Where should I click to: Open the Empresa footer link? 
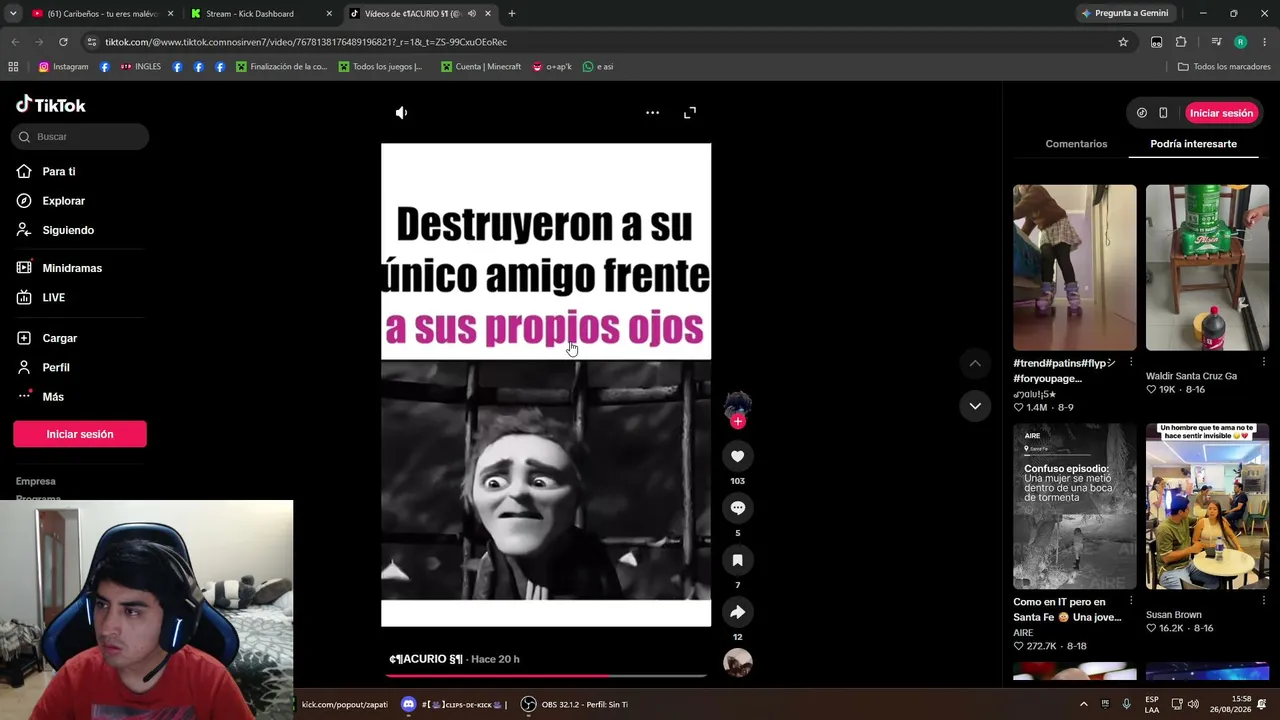click(36, 481)
